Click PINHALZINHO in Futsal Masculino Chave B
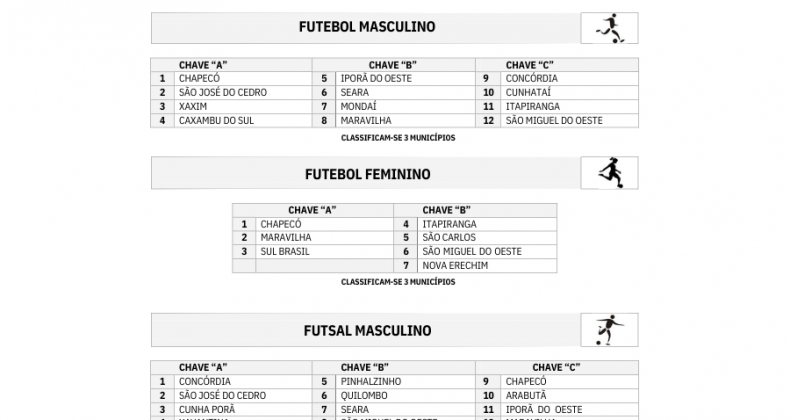790x420 pixels. [371, 382]
